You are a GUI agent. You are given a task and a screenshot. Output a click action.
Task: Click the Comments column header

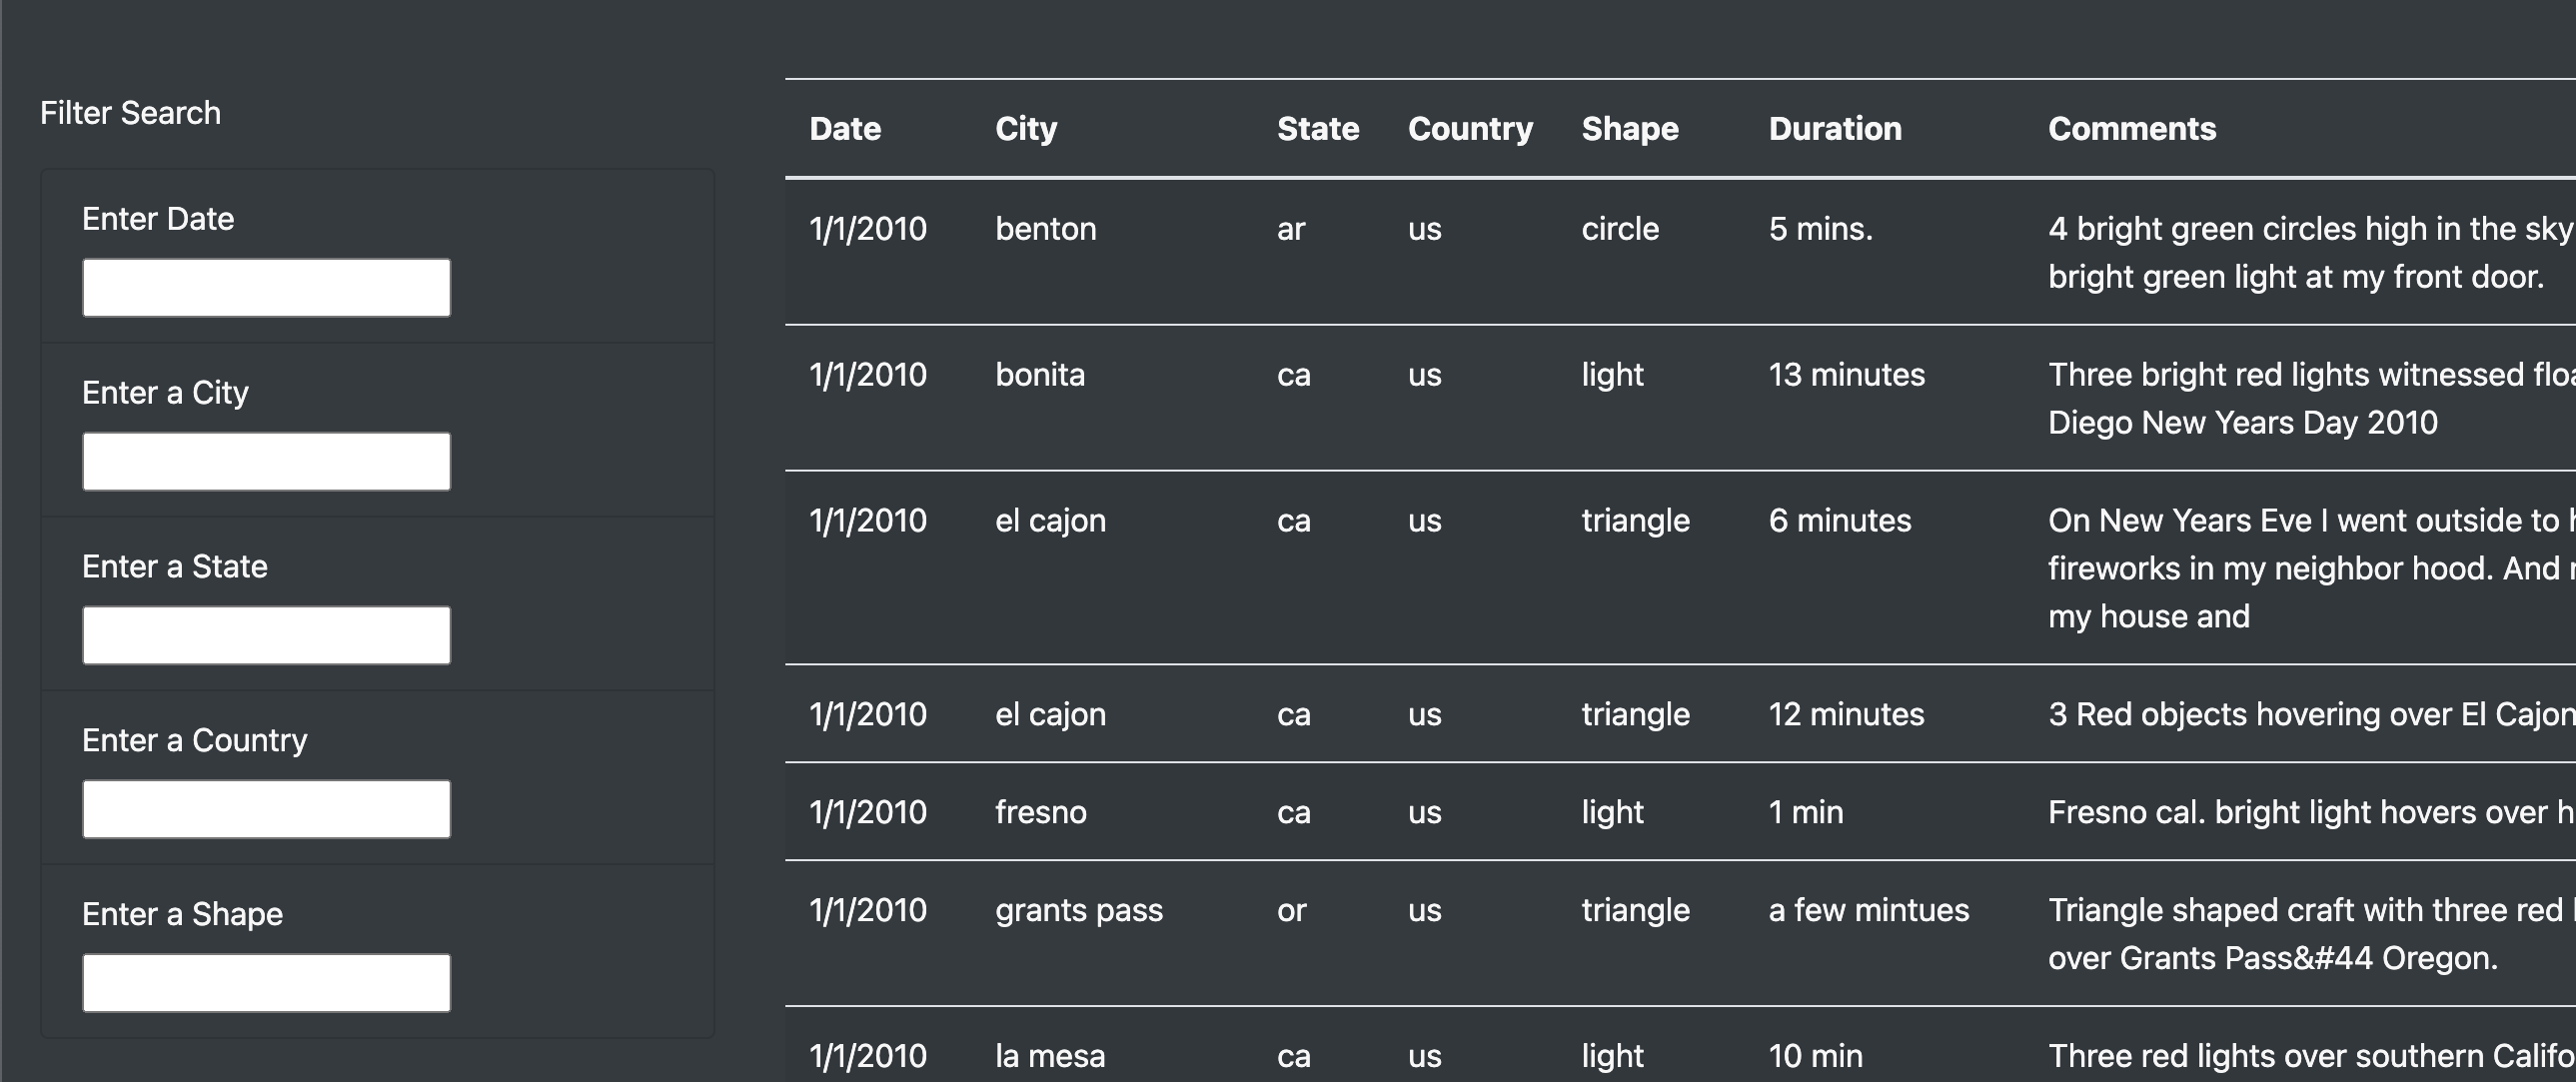(x=2132, y=128)
